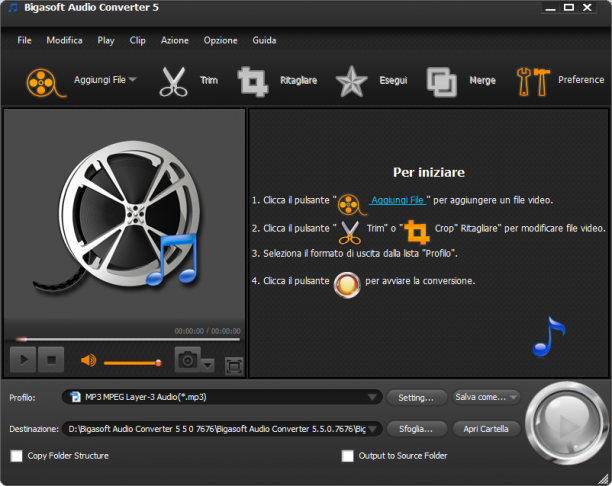The image size is (612, 486).
Task: Maximize the Bigasoft Audio Converter window
Action: (x=569, y=7)
